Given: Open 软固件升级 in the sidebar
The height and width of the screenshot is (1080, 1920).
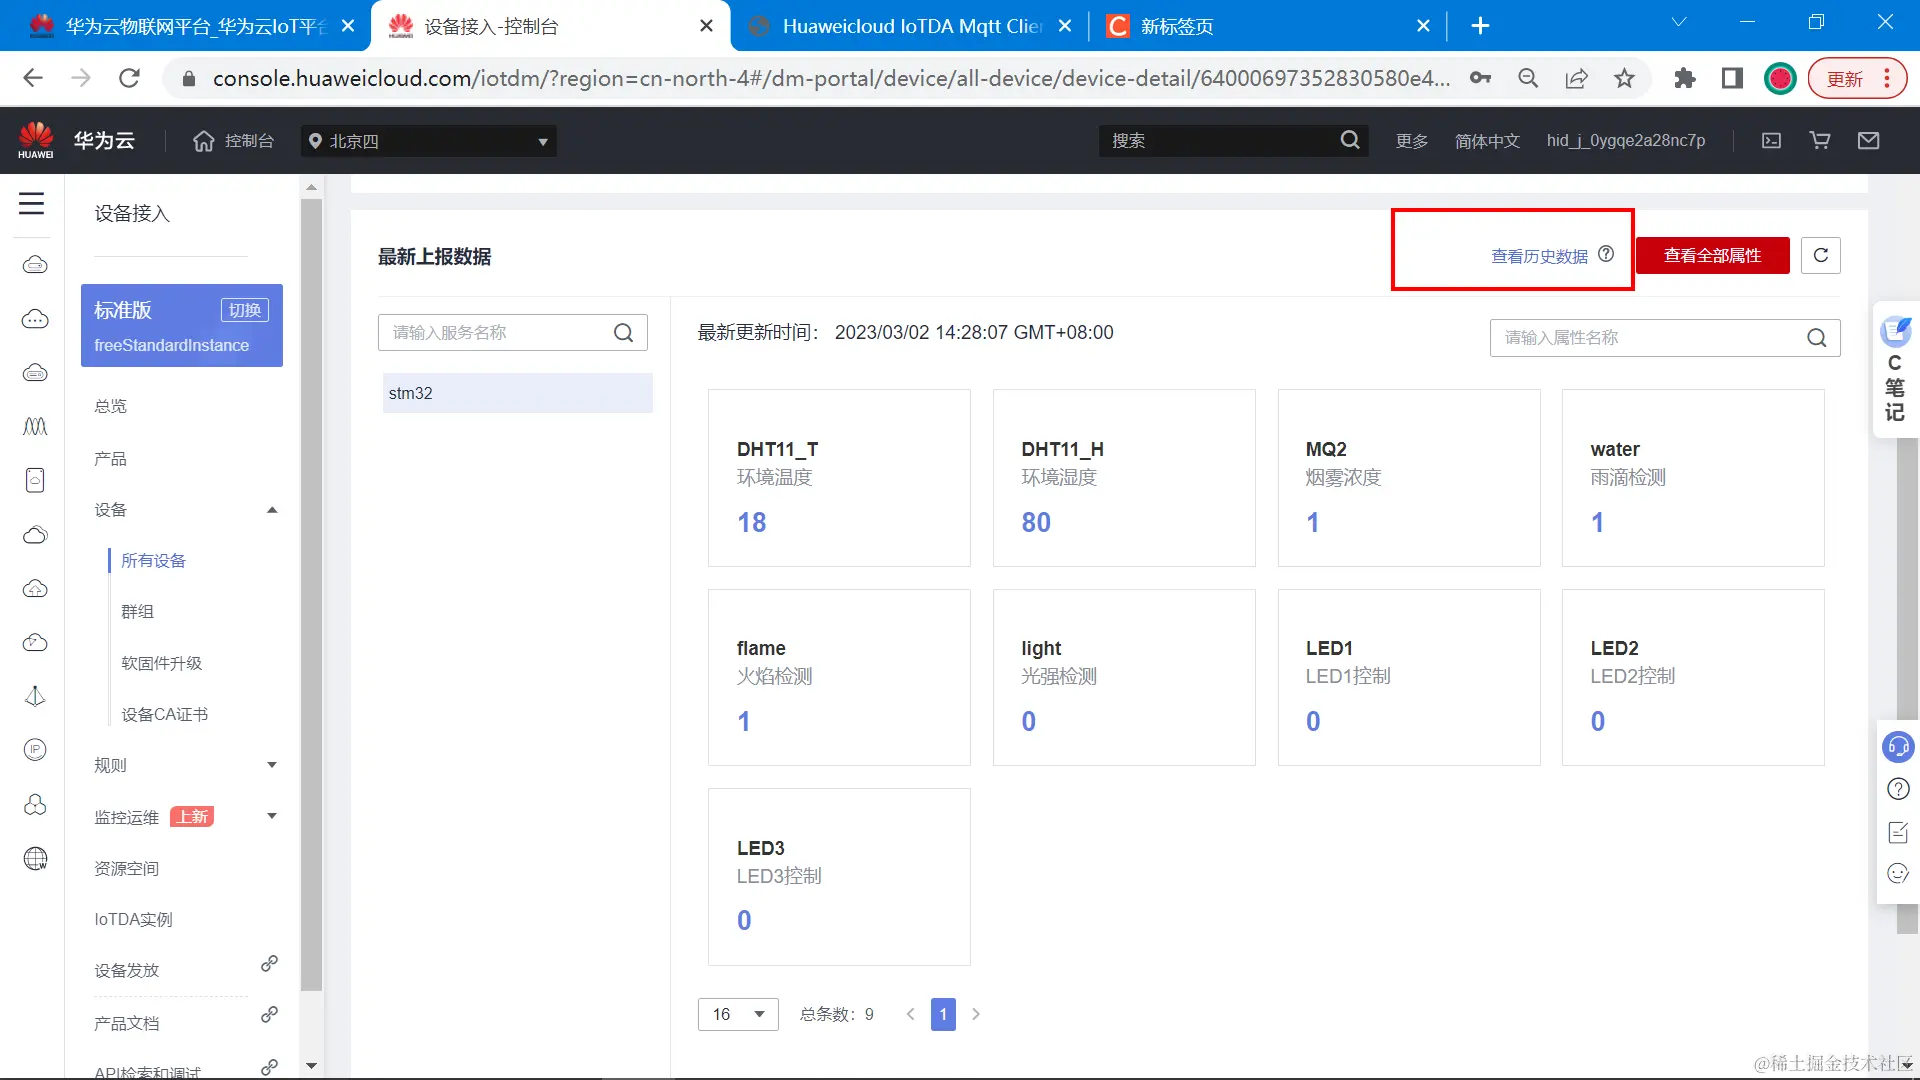Looking at the screenshot, I should click(x=162, y=664).
